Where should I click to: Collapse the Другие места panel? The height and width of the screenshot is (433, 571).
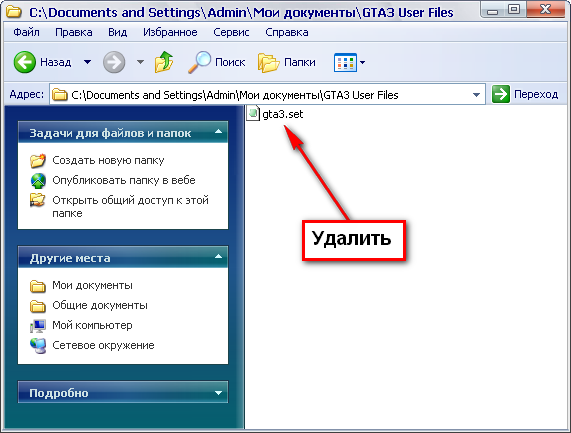[x=218, y=257]
